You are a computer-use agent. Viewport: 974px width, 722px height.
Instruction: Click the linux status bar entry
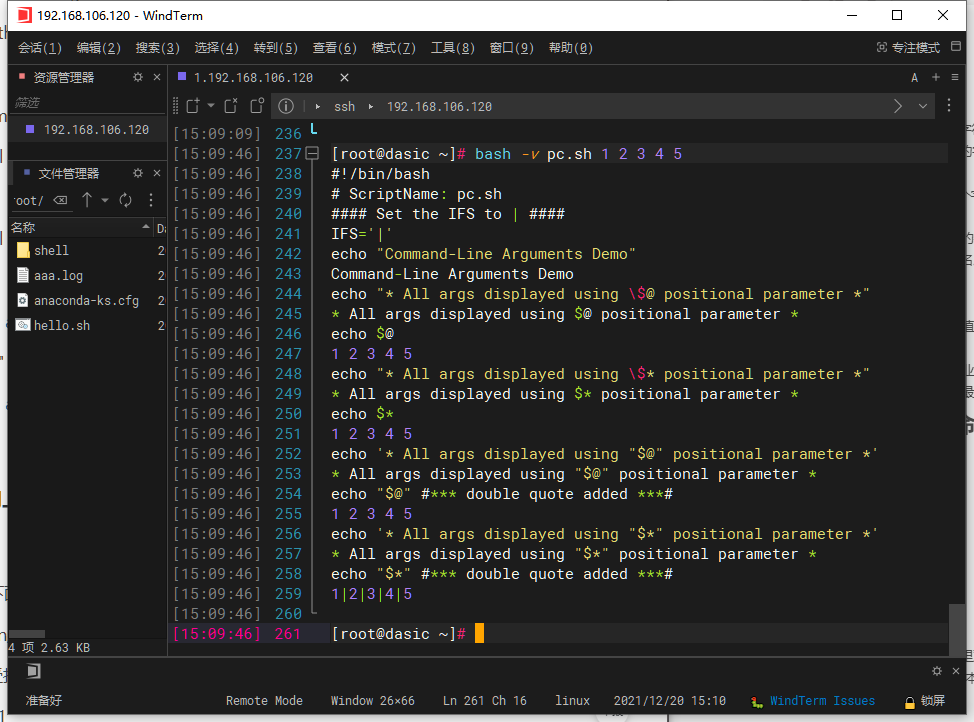(572, 701)
